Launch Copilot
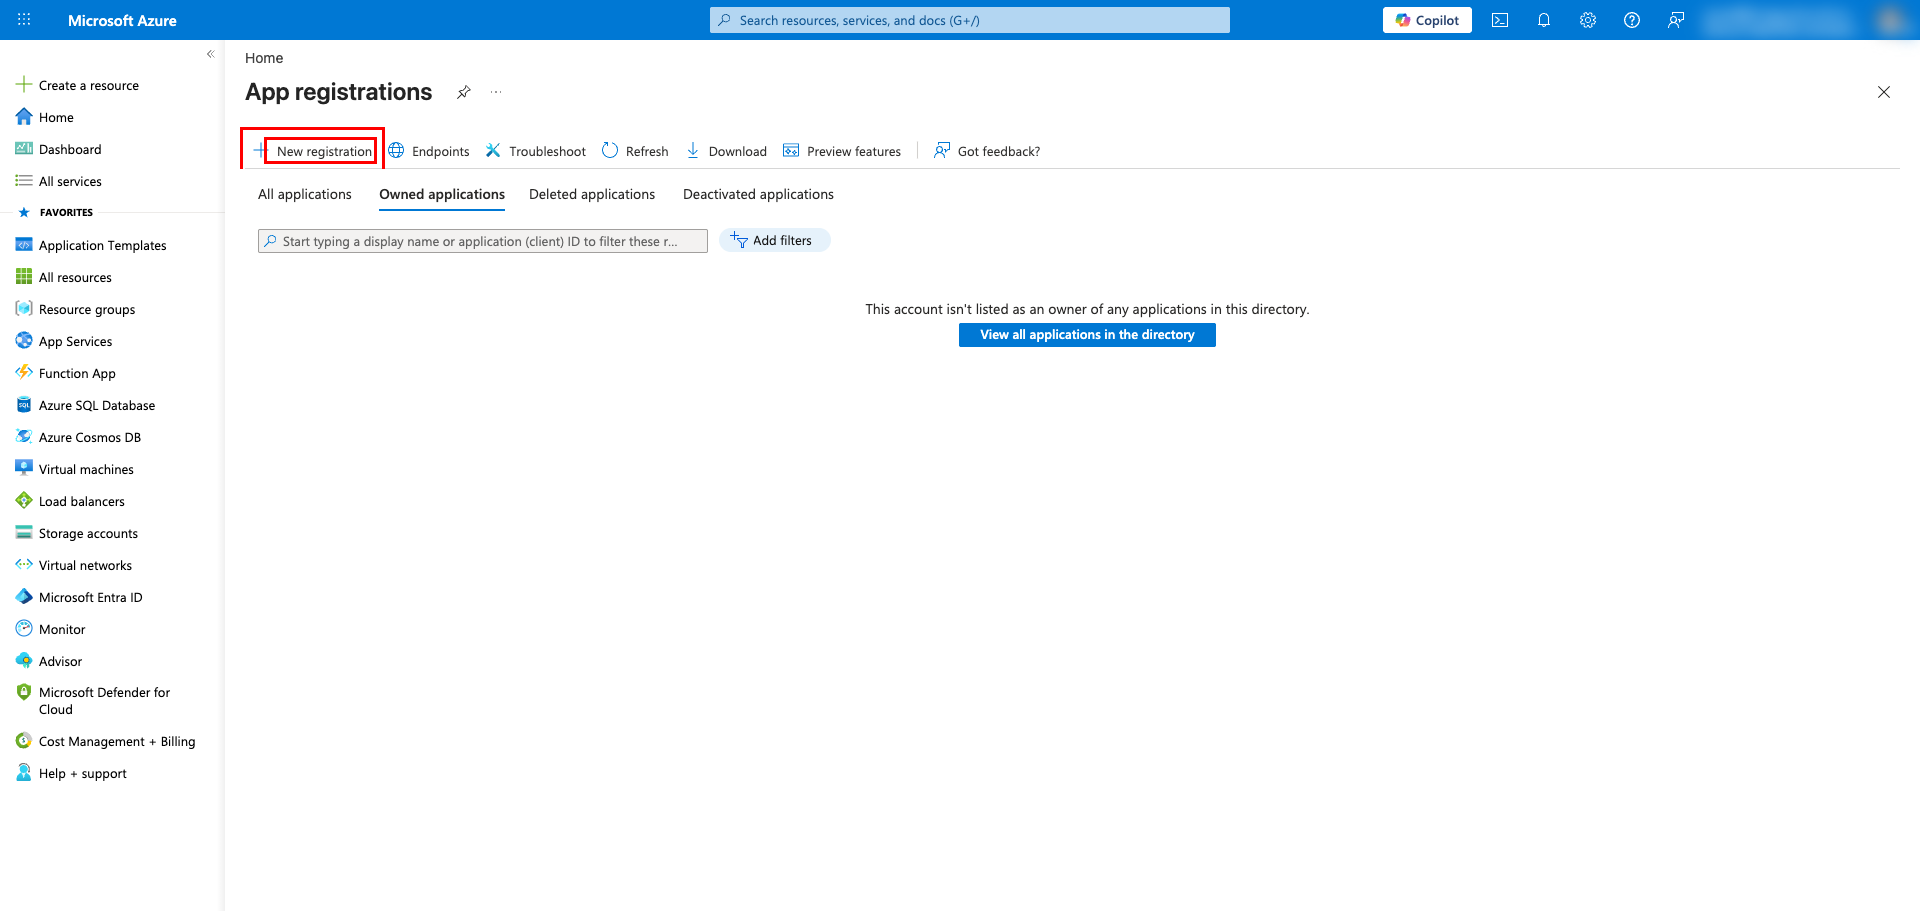1920x911 pixels. (x=1427, y=20)
